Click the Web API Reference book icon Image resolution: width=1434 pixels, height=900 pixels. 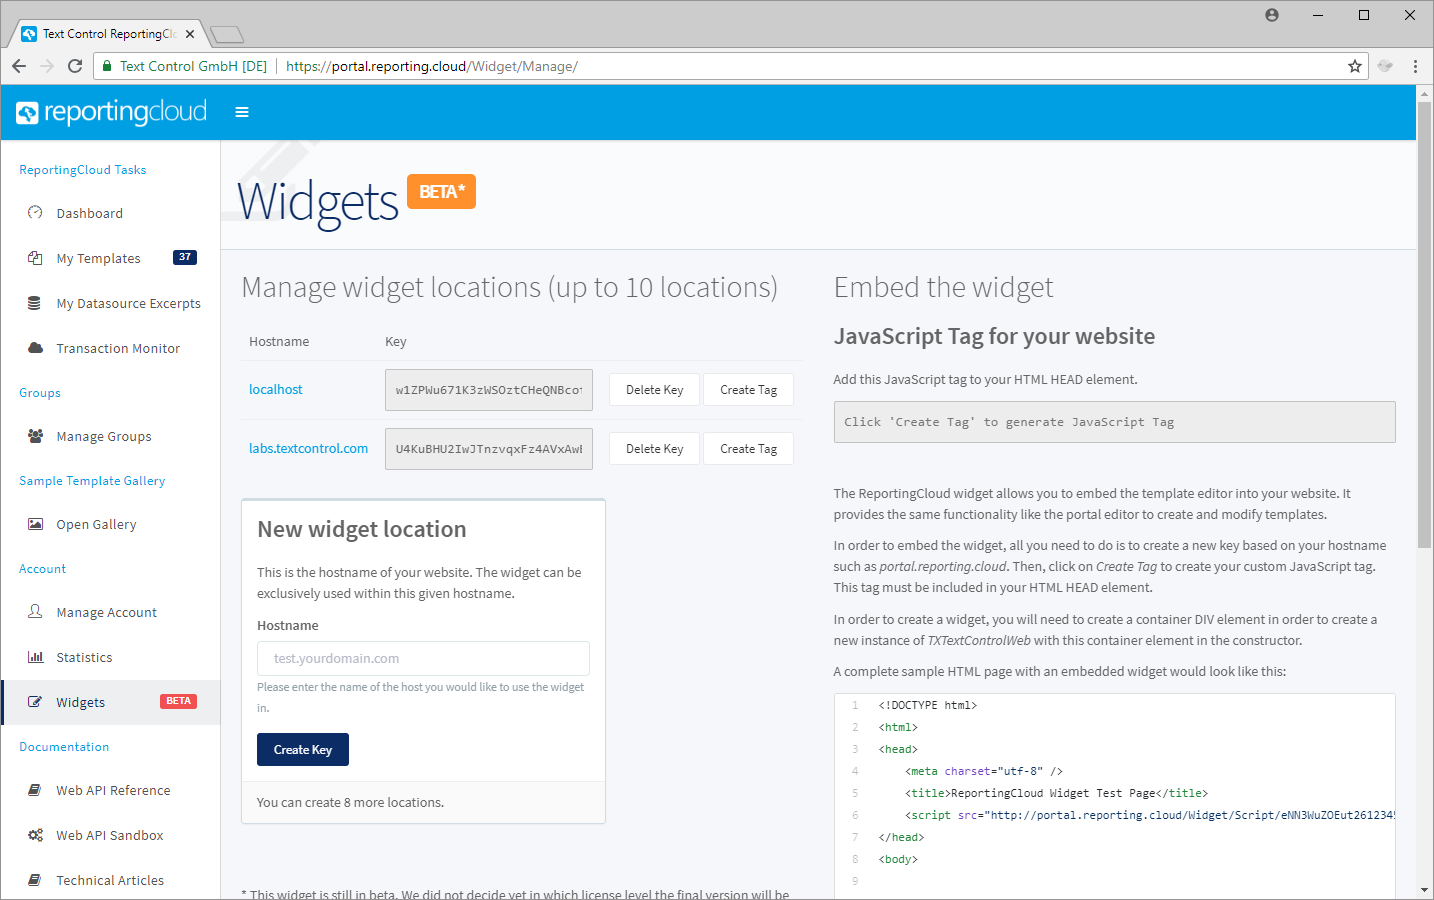pos(35,790)
